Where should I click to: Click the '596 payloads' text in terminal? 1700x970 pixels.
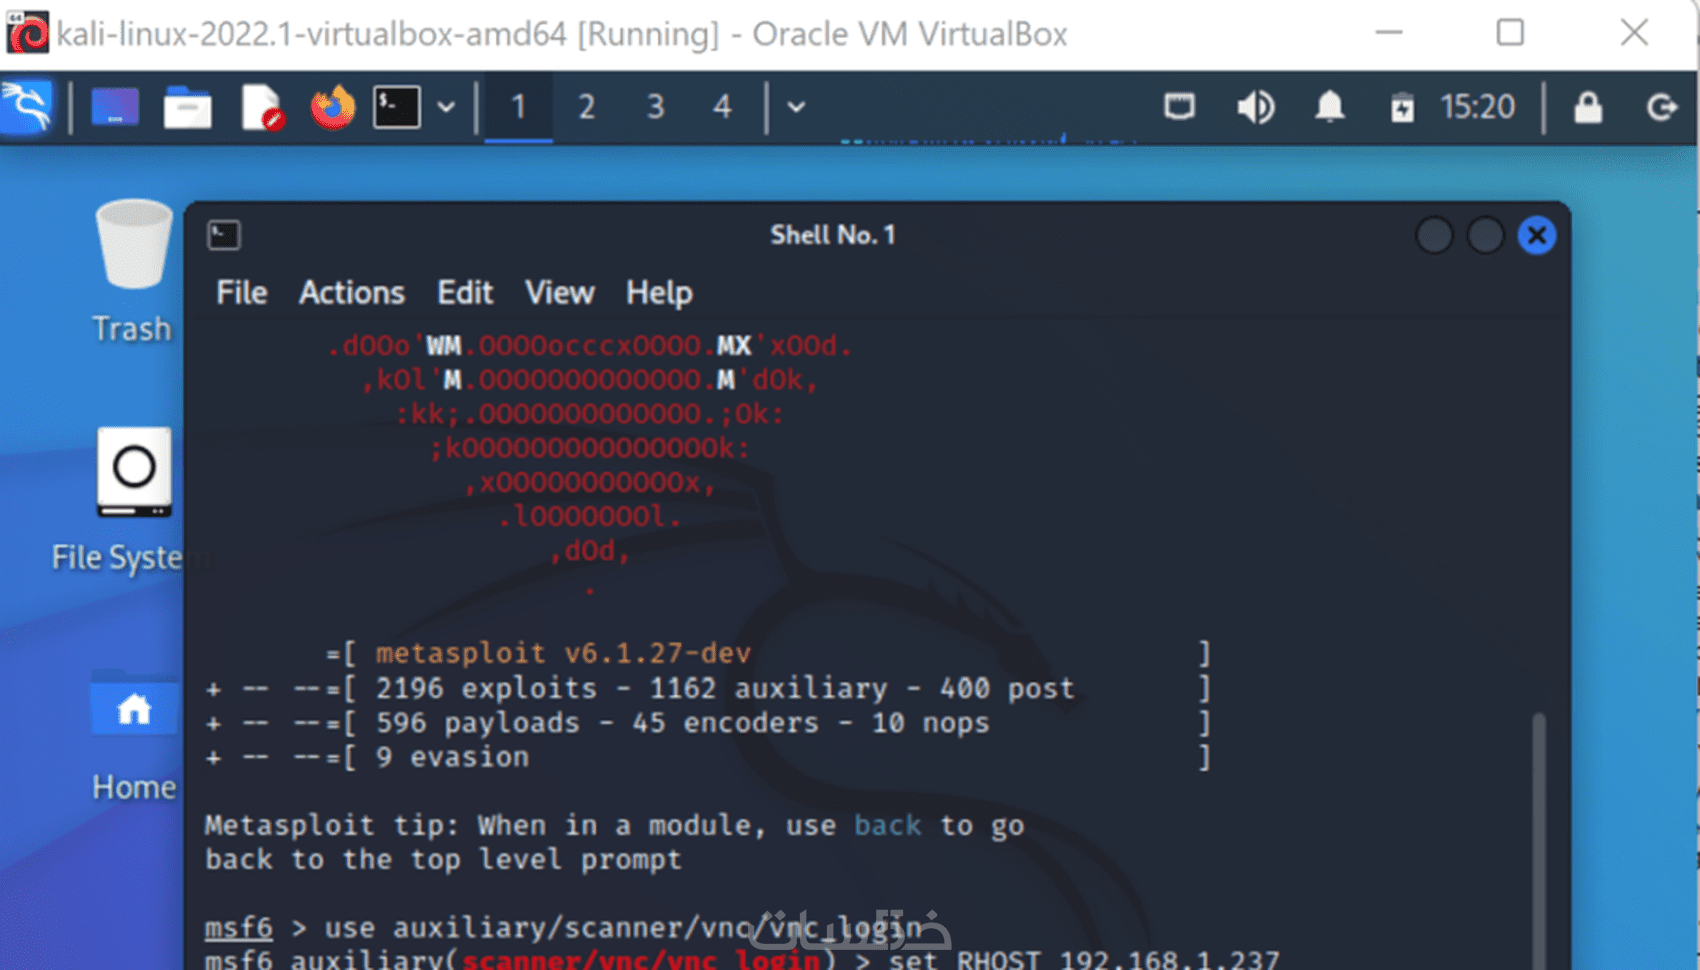478,723
